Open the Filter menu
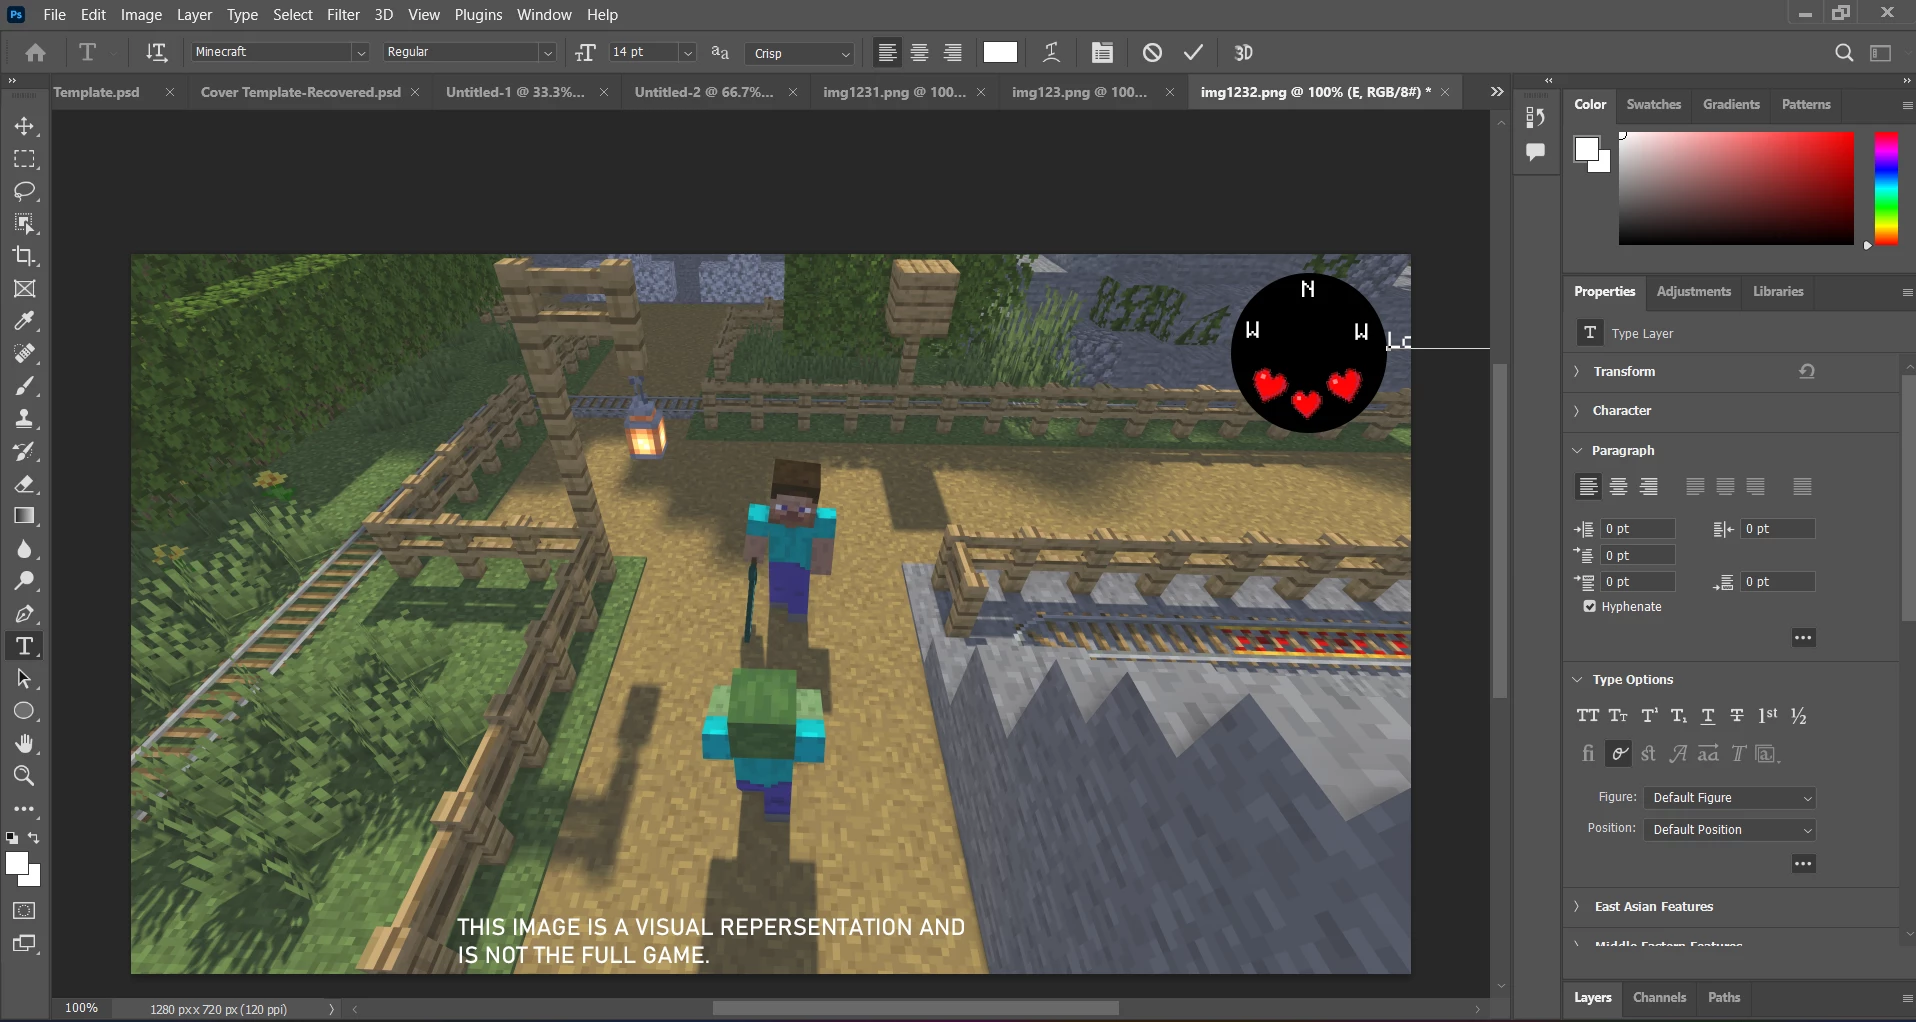 pos(343,15)
